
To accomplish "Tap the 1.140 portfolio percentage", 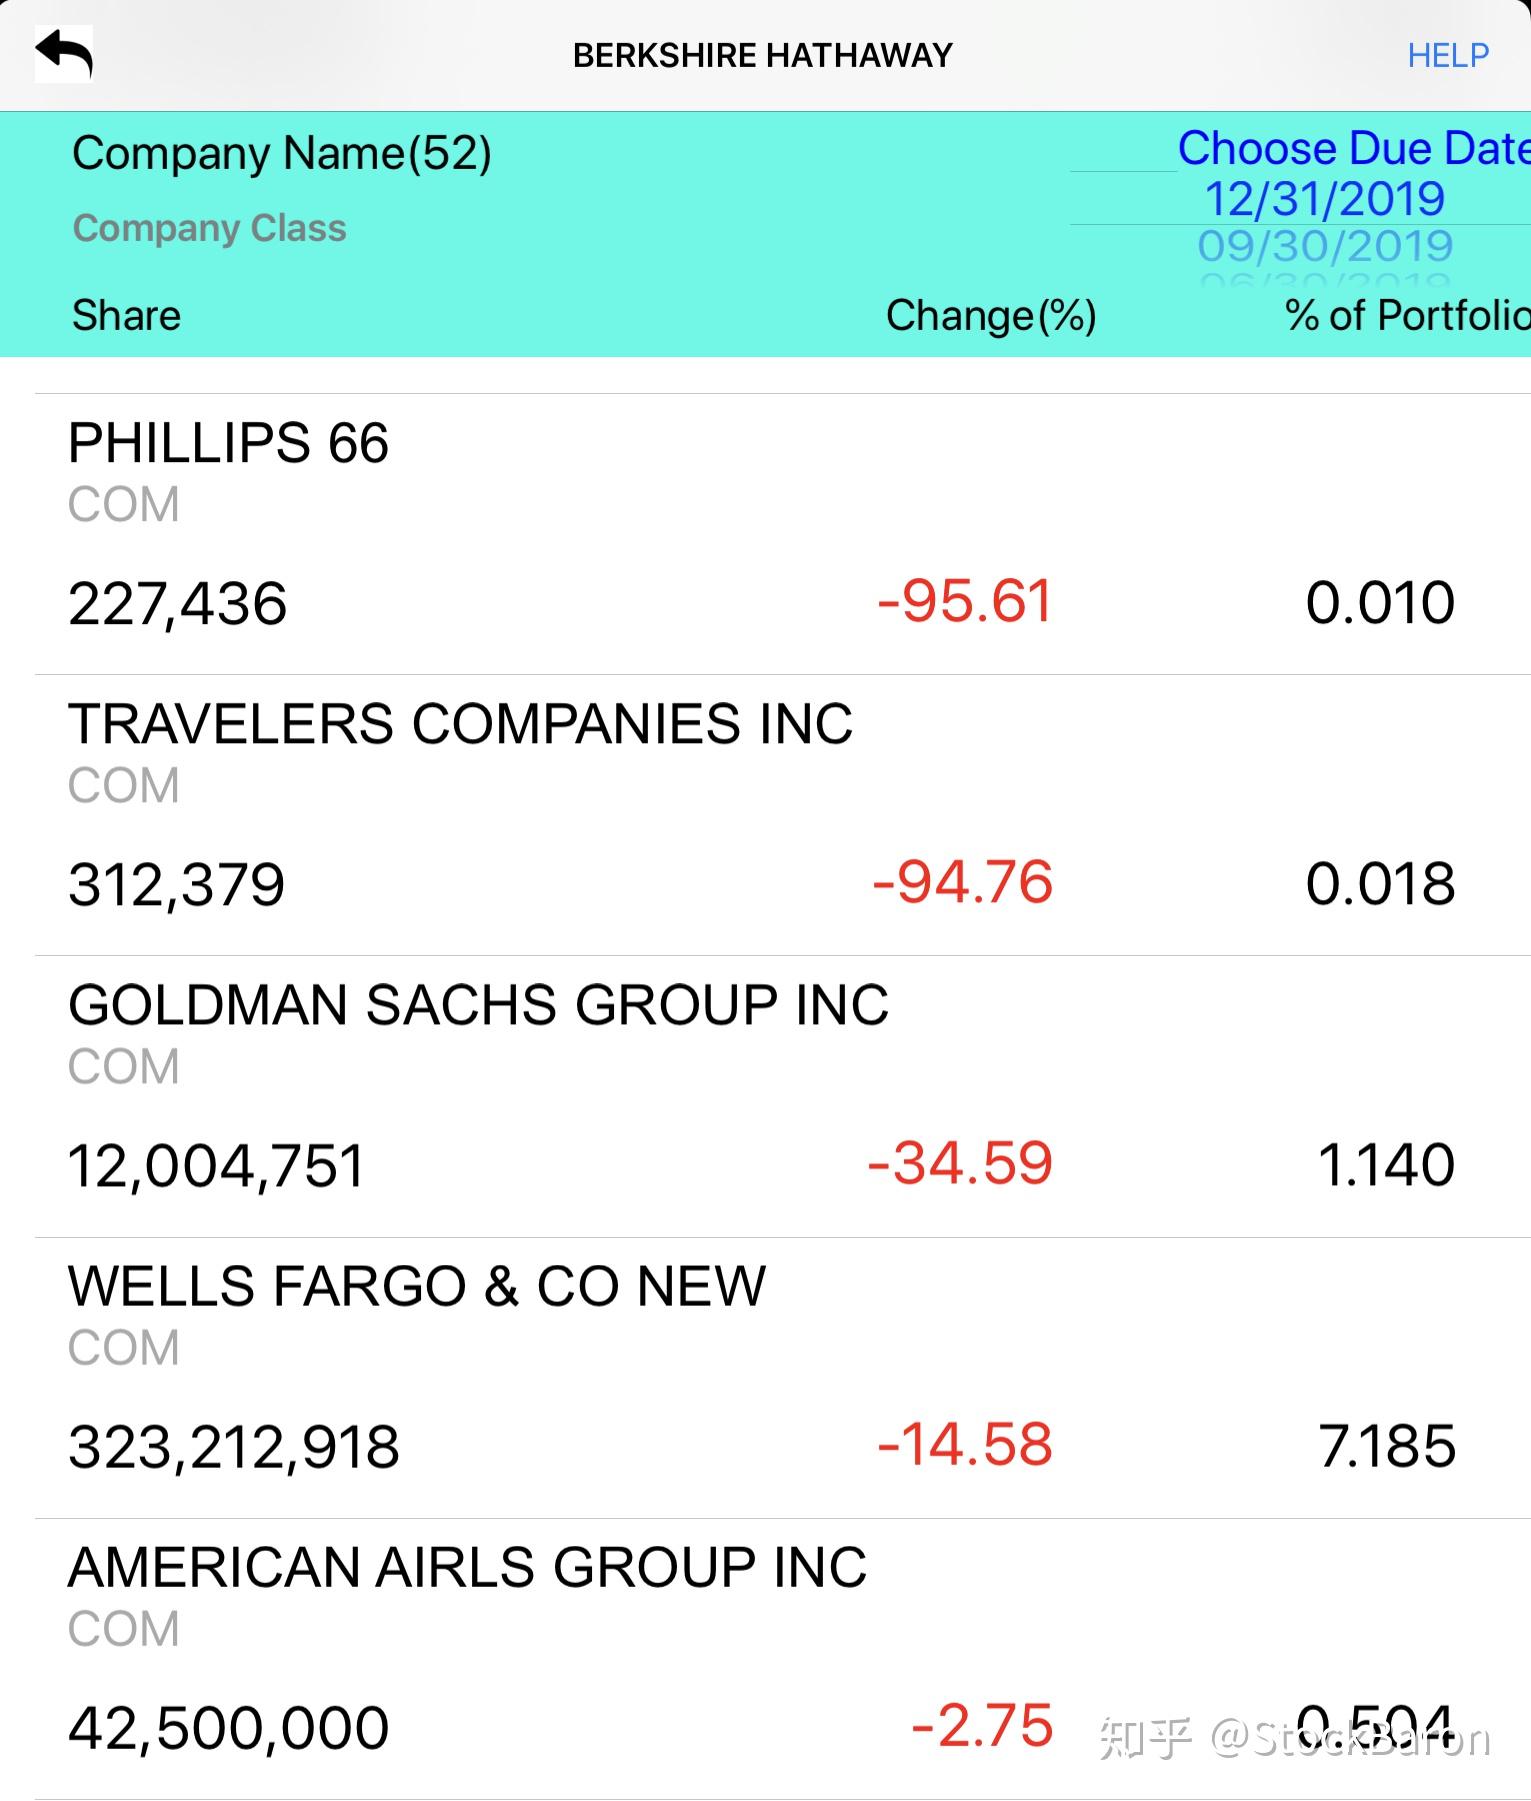I will (1387, 1165).
